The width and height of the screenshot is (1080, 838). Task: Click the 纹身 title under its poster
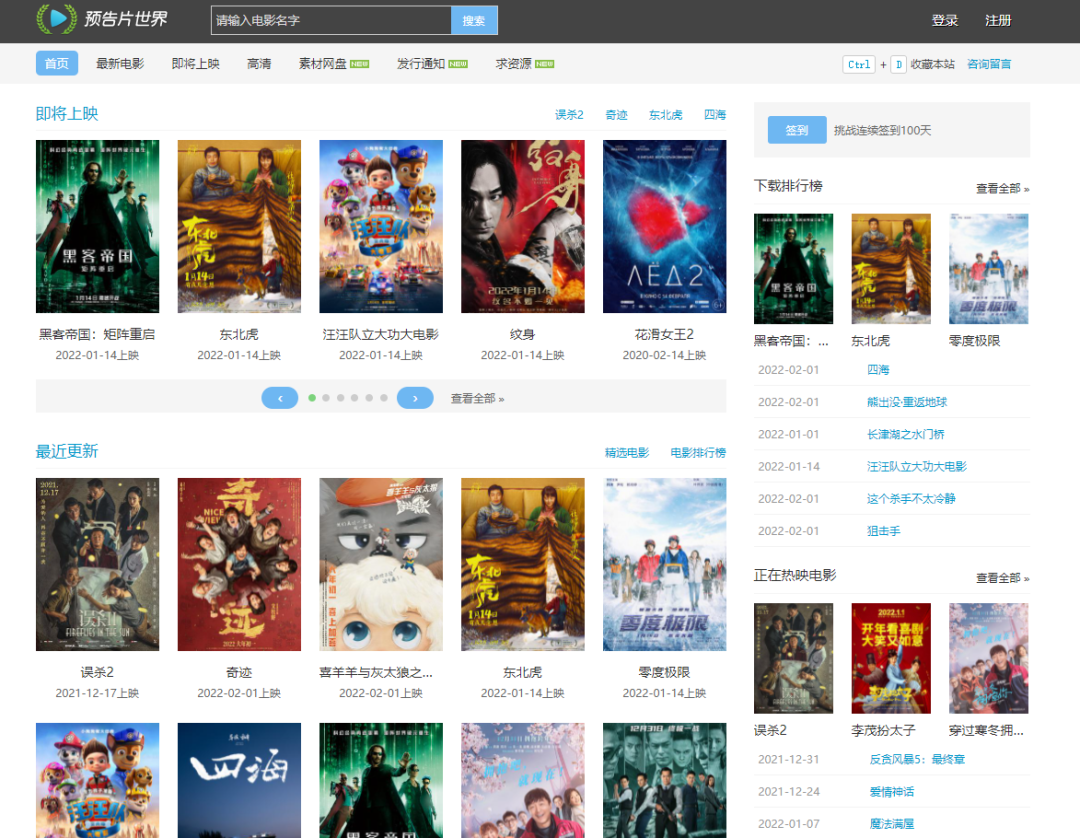(x=523, y=335)
